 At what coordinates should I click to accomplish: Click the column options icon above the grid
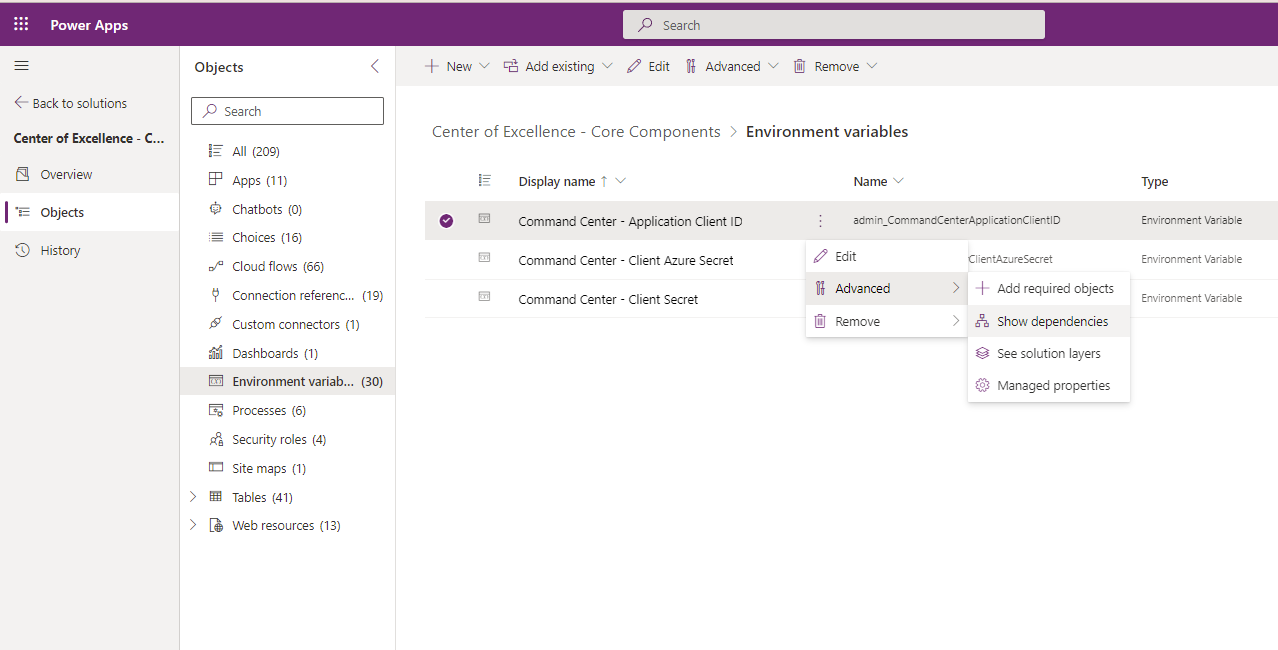[485, 181]
